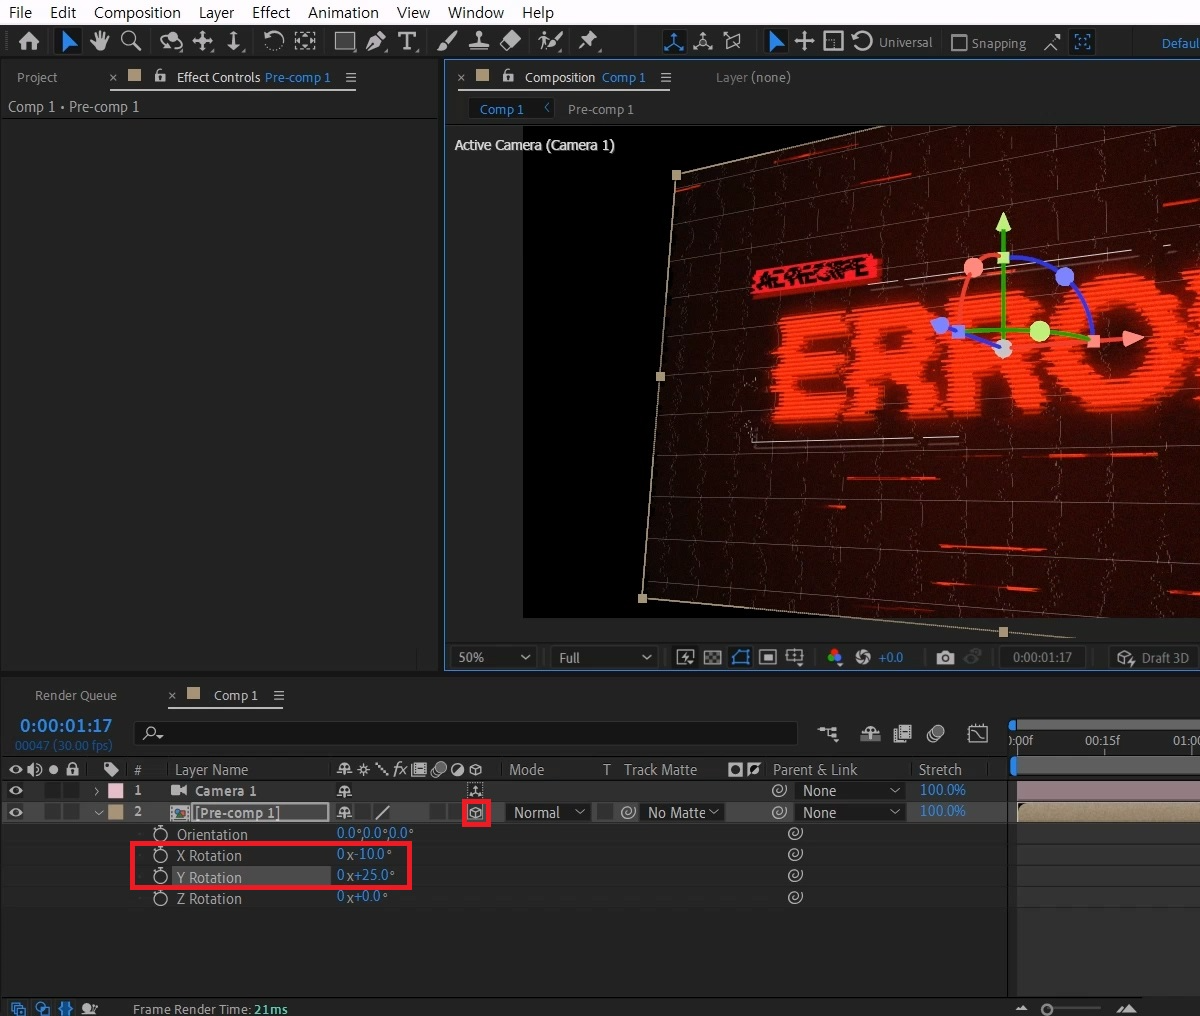Select the Rotation tool
This screenshot has height=1016, width=1200.
(273, 41)
